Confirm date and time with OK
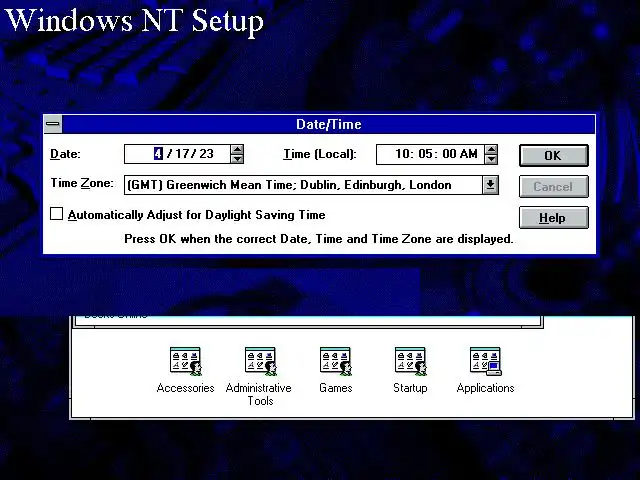 point(553,156)
